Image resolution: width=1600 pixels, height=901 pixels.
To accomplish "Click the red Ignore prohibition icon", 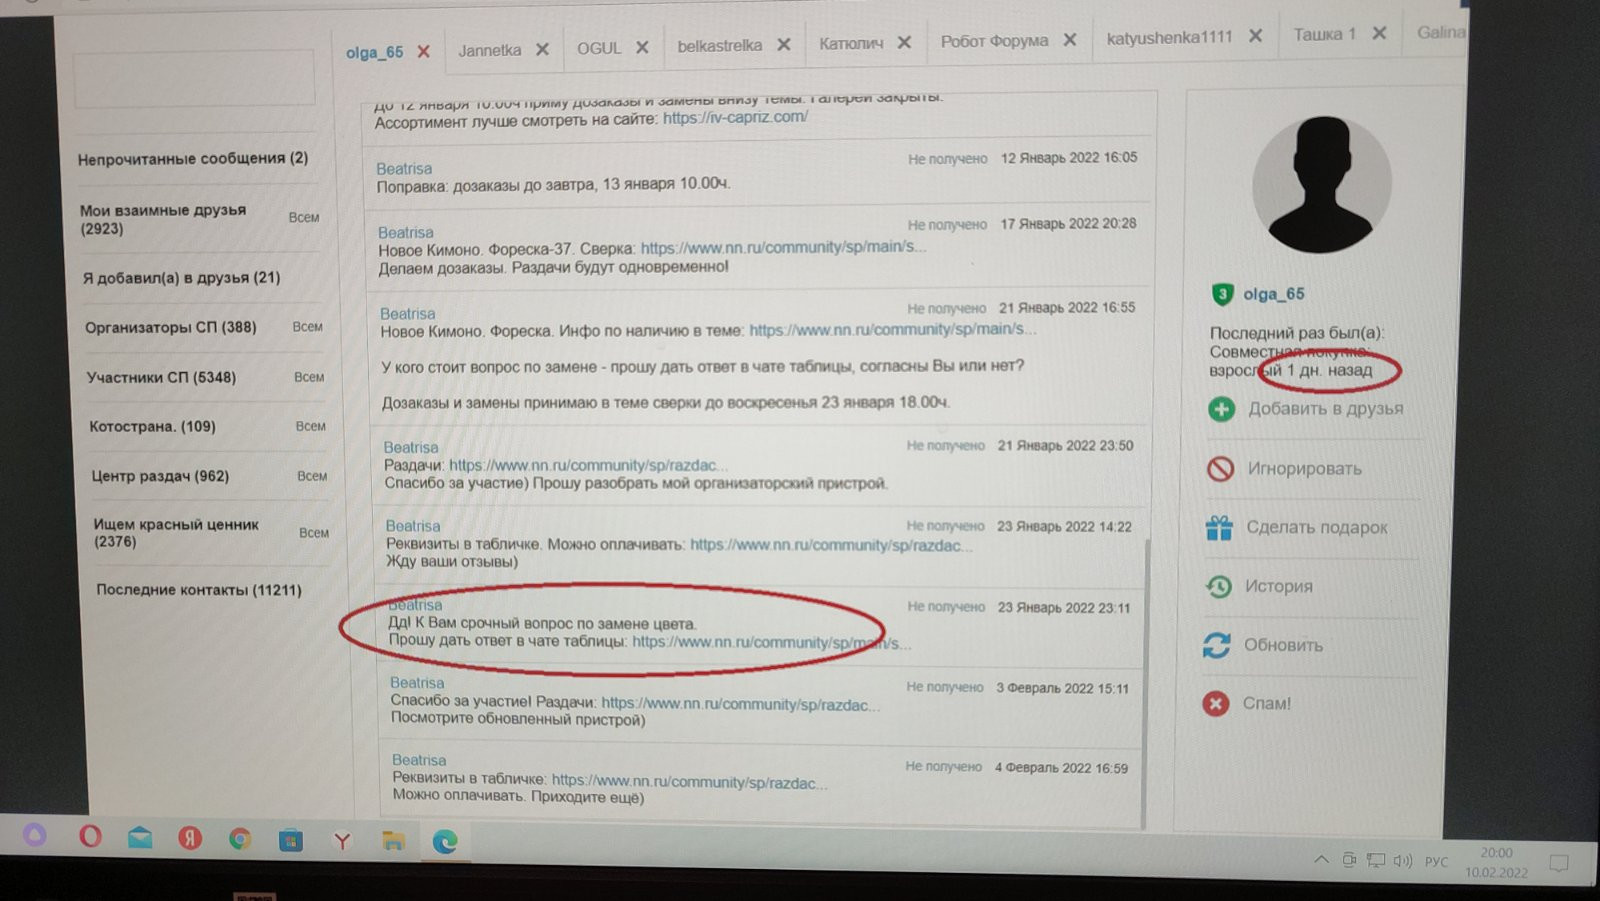I will pos(1220,468).
